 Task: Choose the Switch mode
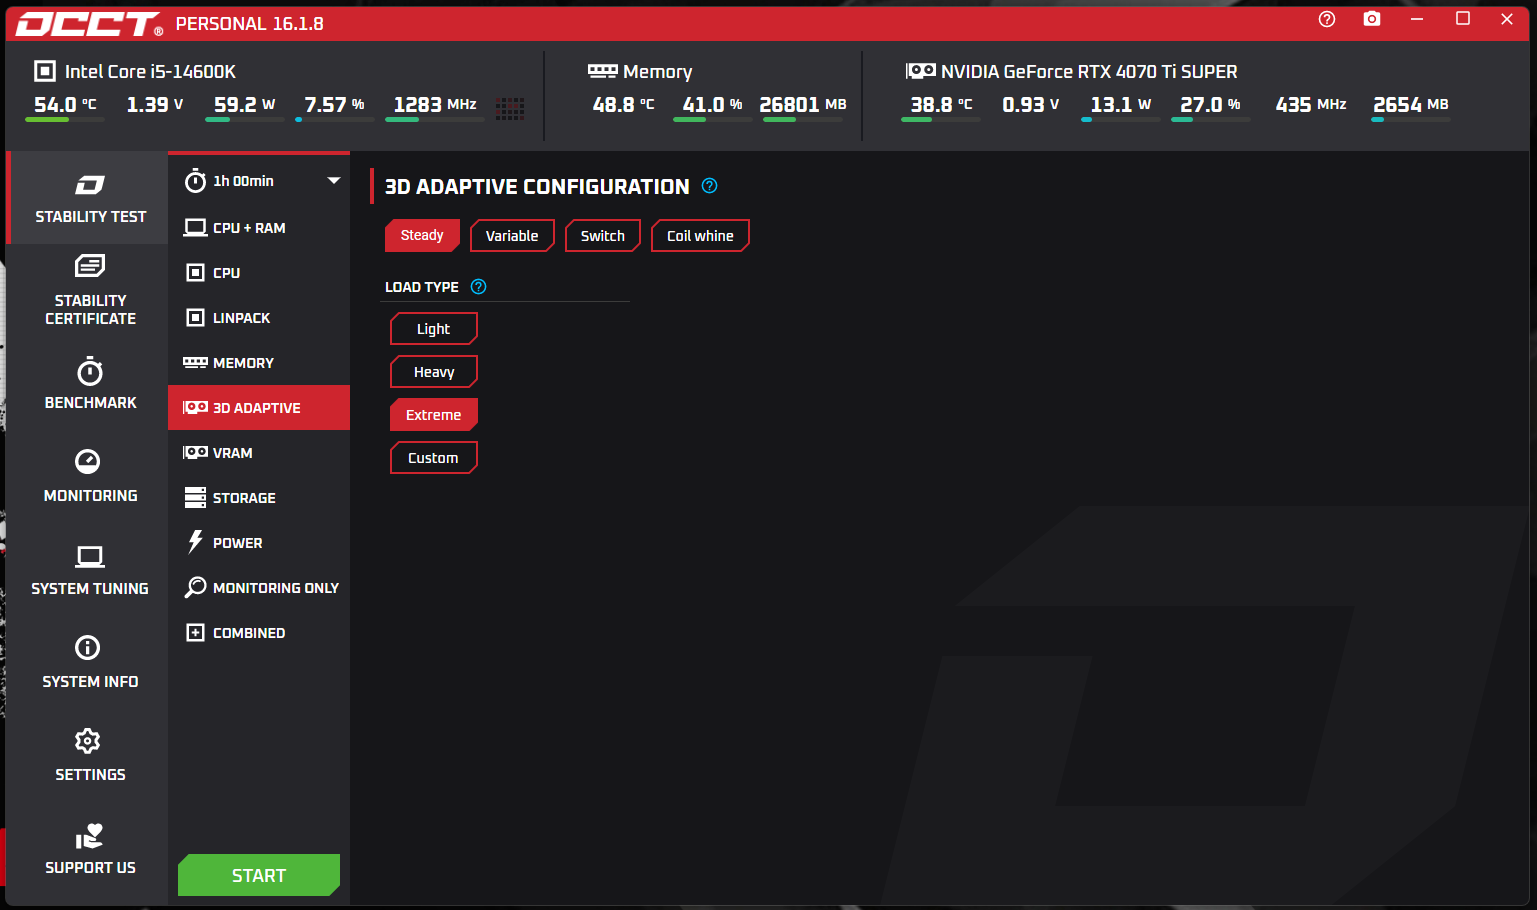coord(603,236)
